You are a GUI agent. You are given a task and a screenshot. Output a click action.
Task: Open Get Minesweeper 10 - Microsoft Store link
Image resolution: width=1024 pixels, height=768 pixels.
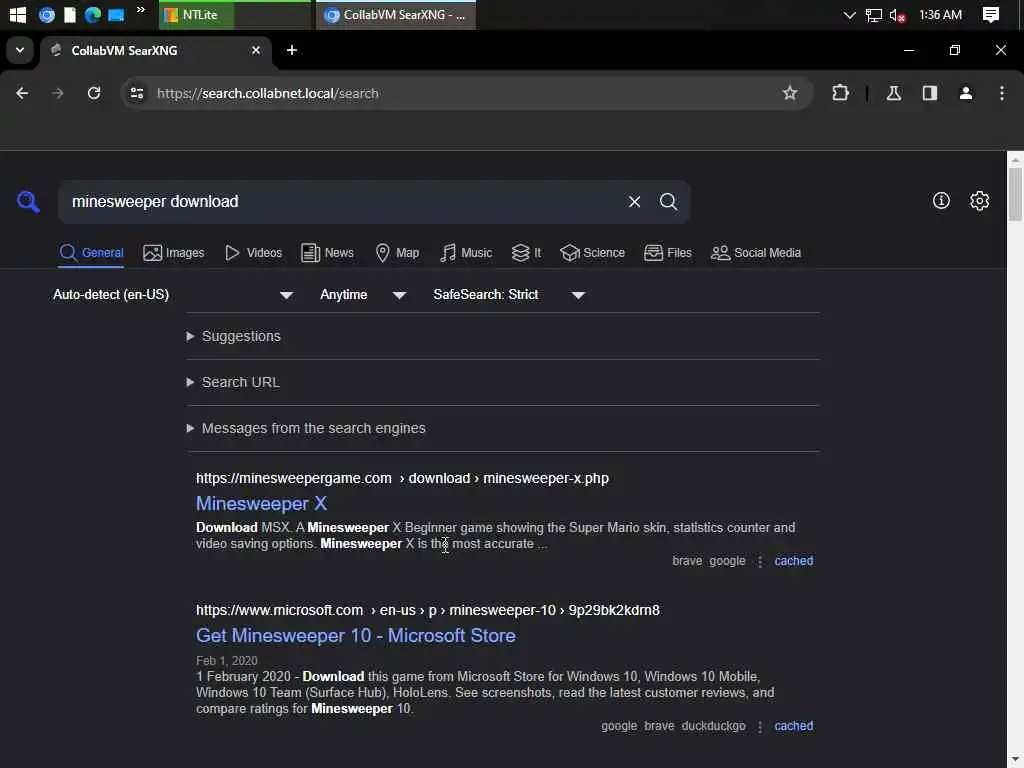pyautogui.click(x=356, y=636)
